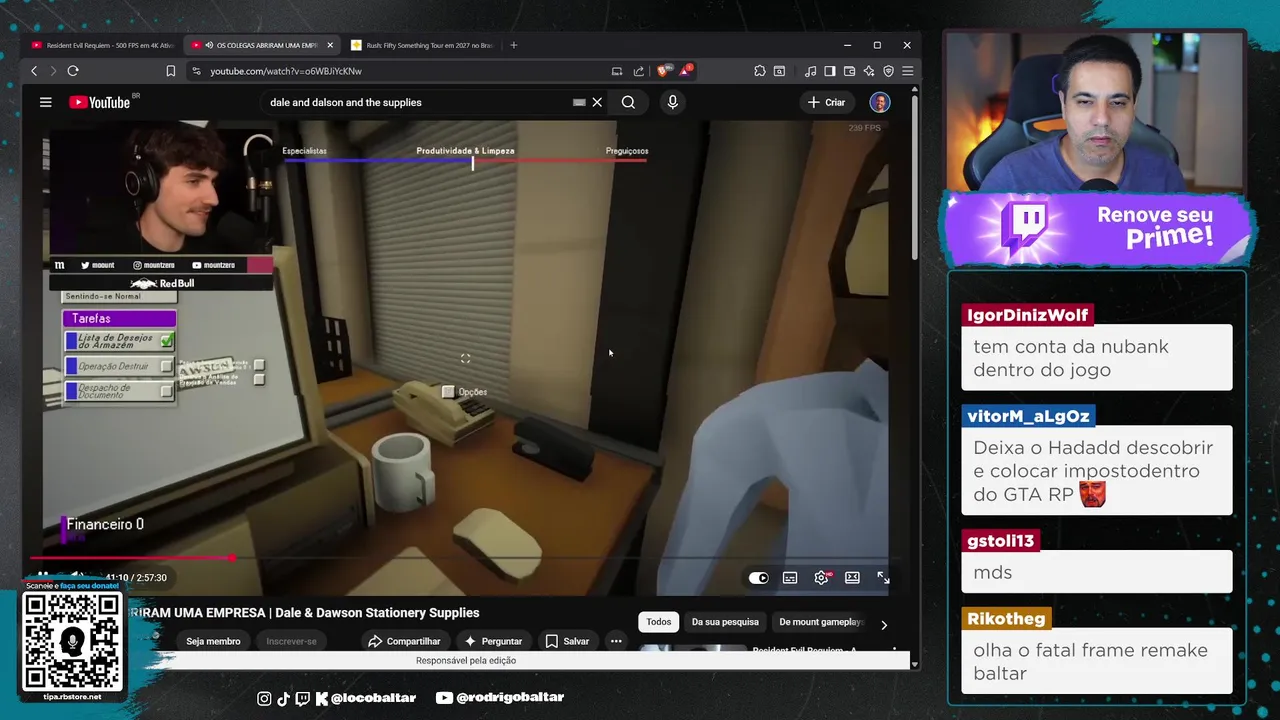This screenshot has height=720, width=1280.
Task: Select the Da sua pesquisa chip
Action: click(725, 622)
